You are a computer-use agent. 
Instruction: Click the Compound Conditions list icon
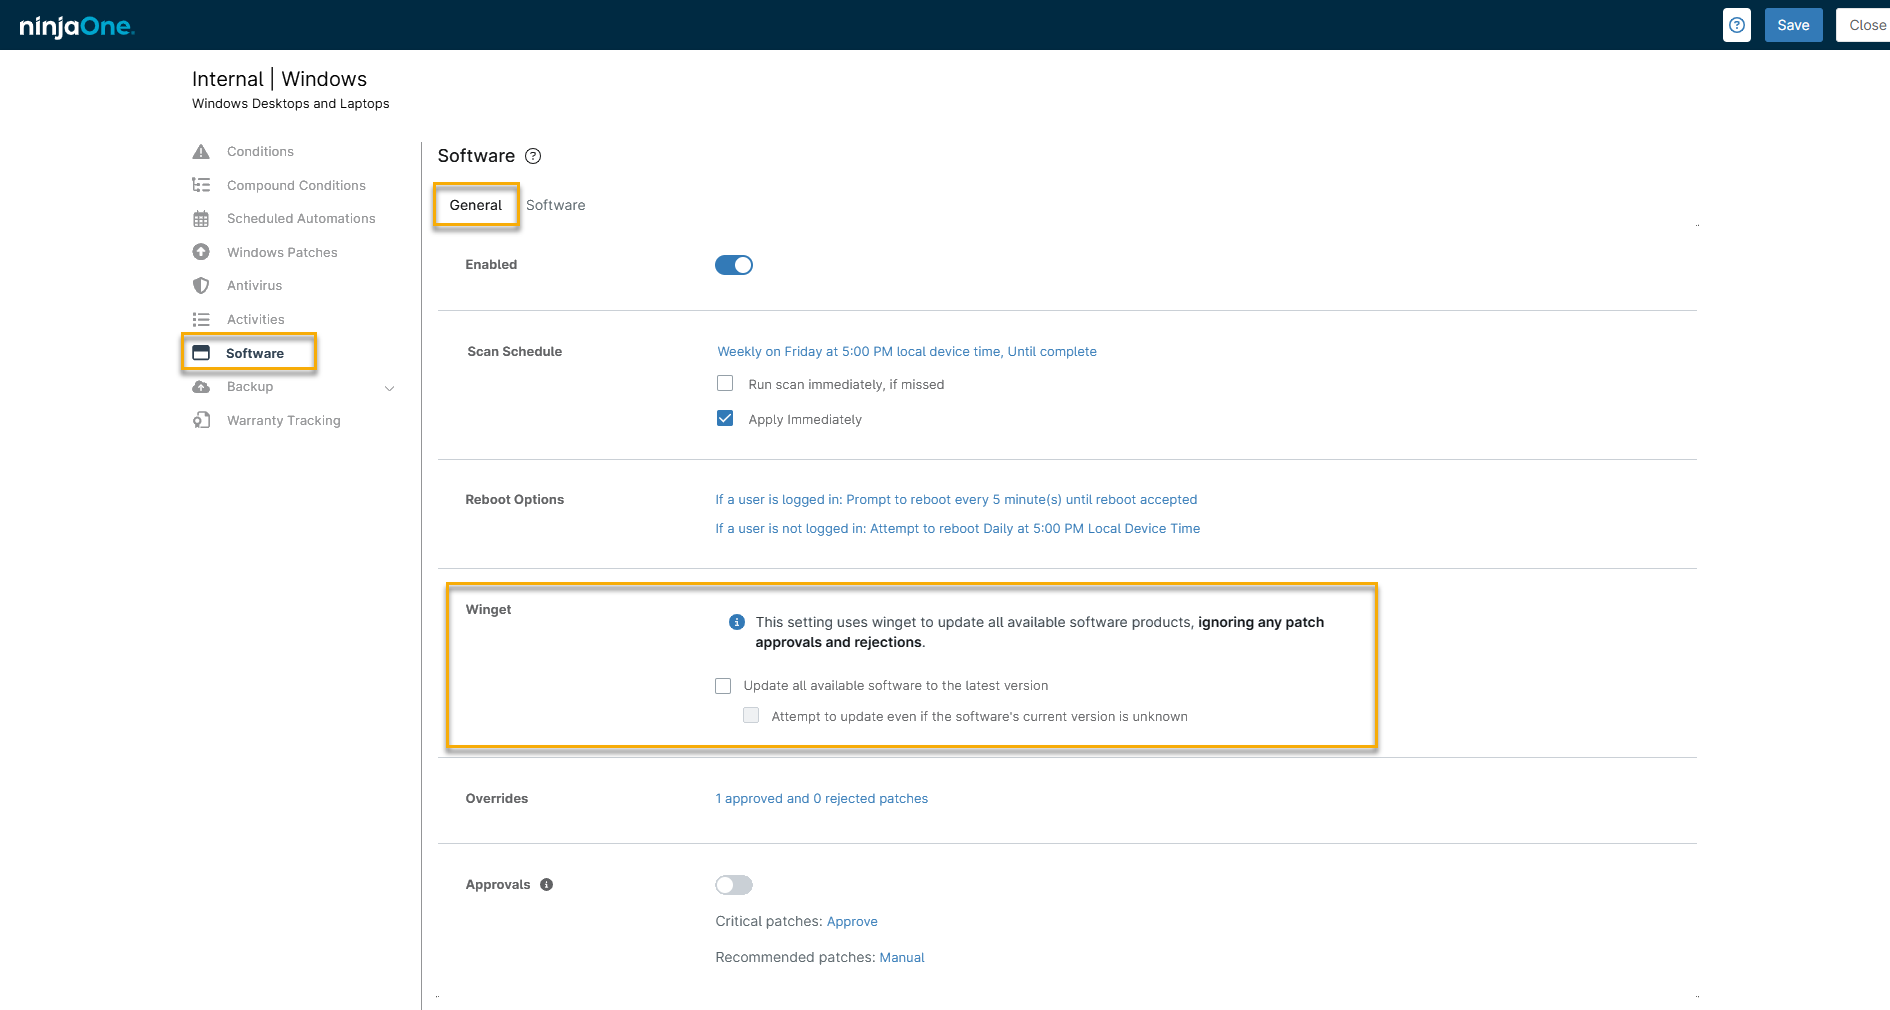point(201,185)
